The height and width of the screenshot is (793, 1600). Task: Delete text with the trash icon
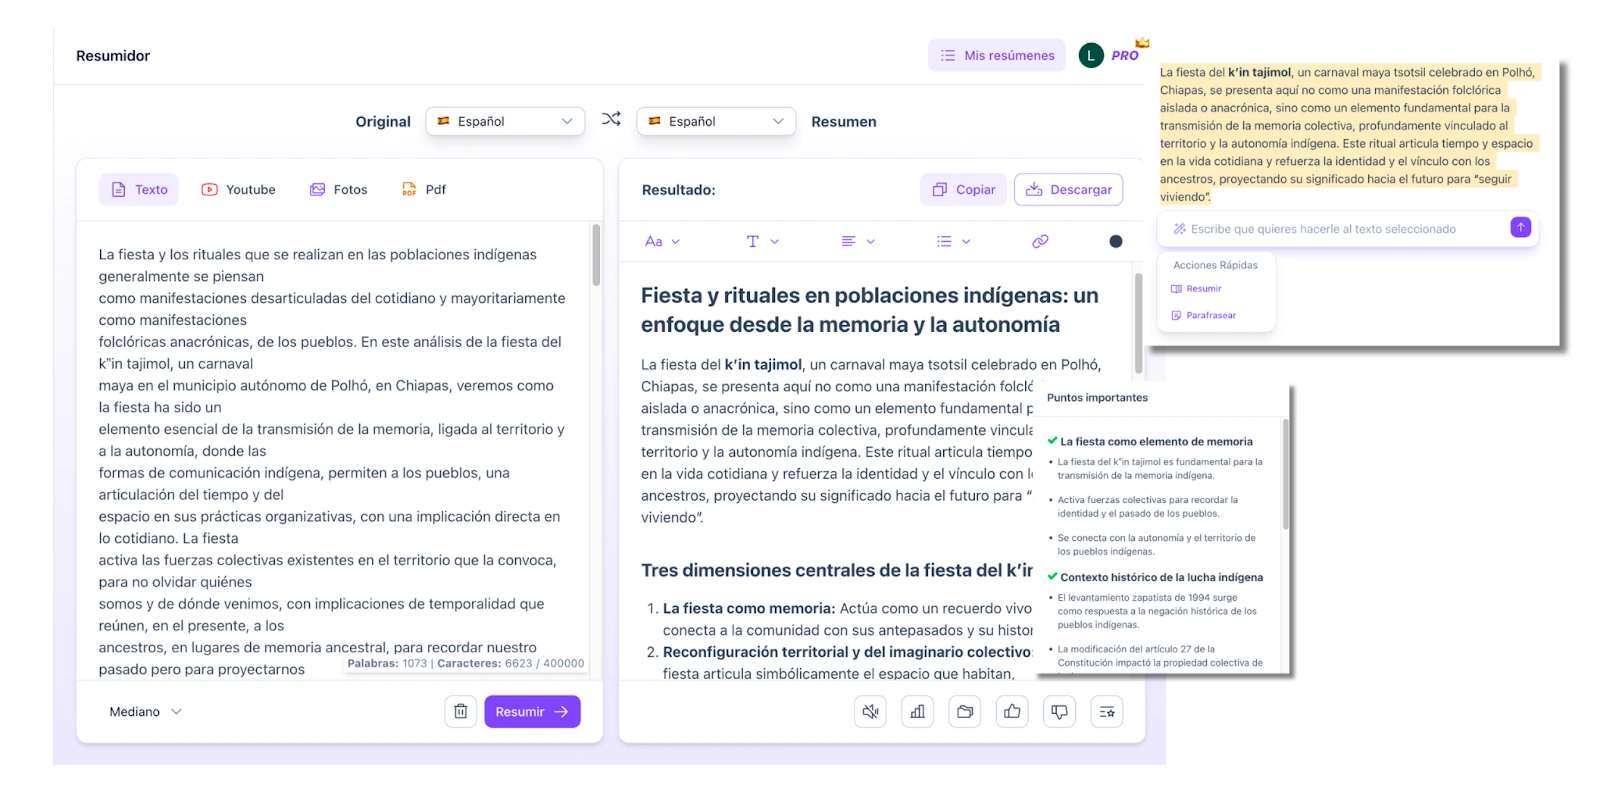[461, 712]
